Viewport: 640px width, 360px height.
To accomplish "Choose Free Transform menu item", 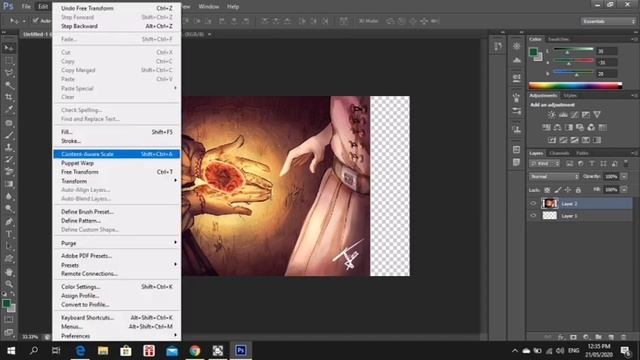I will (x=117, y=172).
